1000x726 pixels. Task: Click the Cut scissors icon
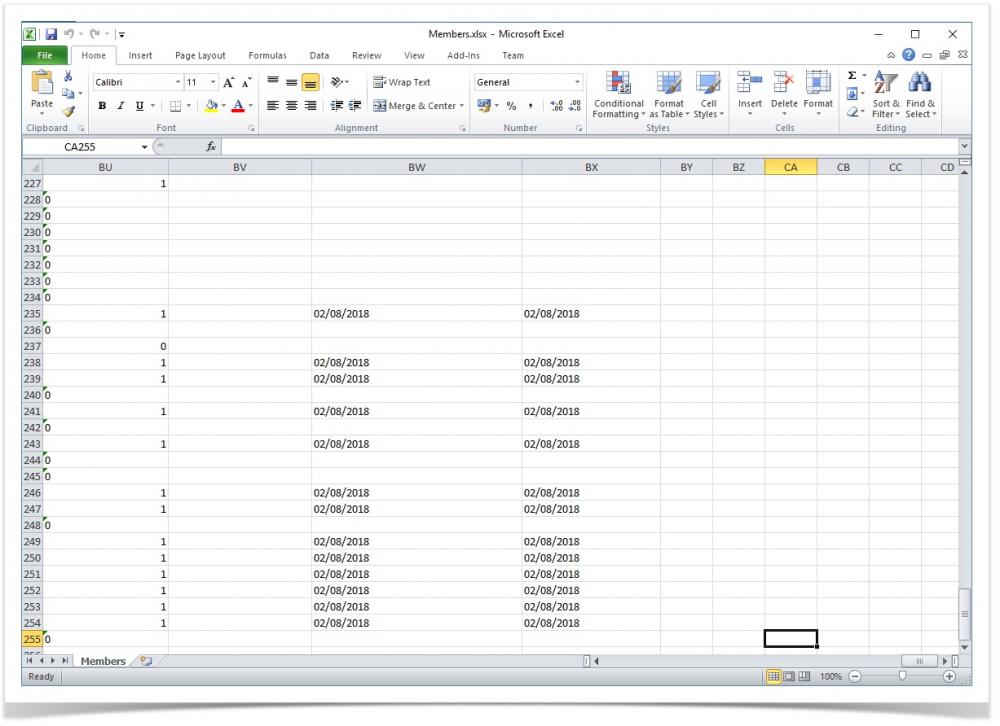70,76
